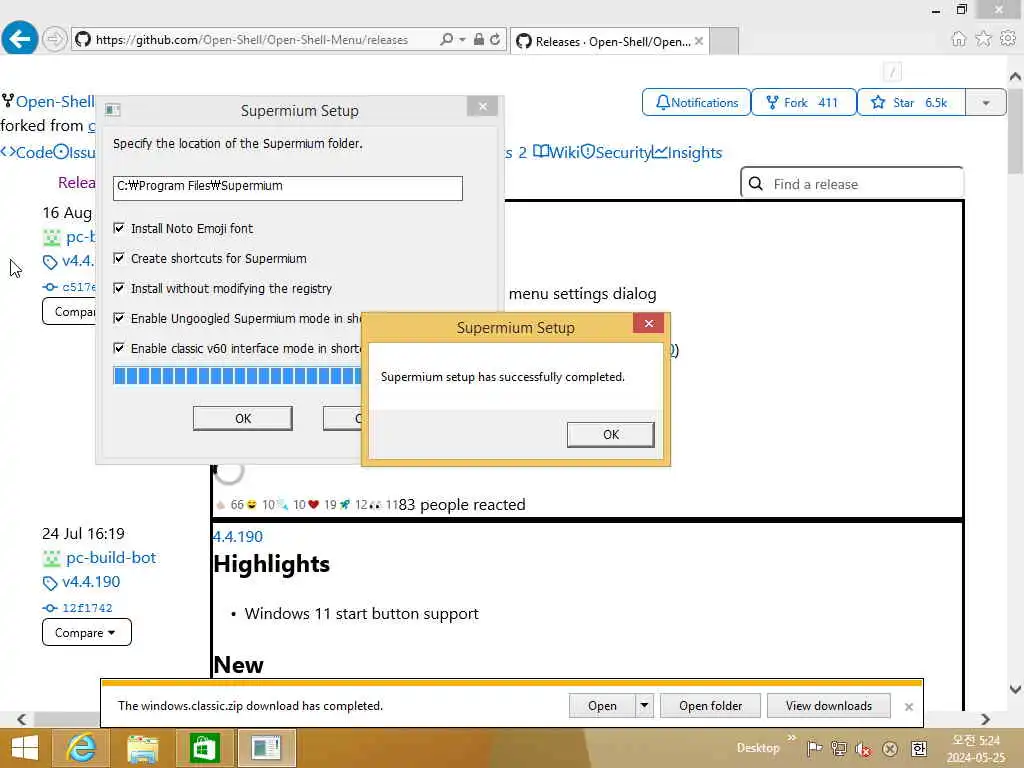Click the muted volume tray icon
Viewport: 1024px width, 768px height.
(x=863, y=748)
